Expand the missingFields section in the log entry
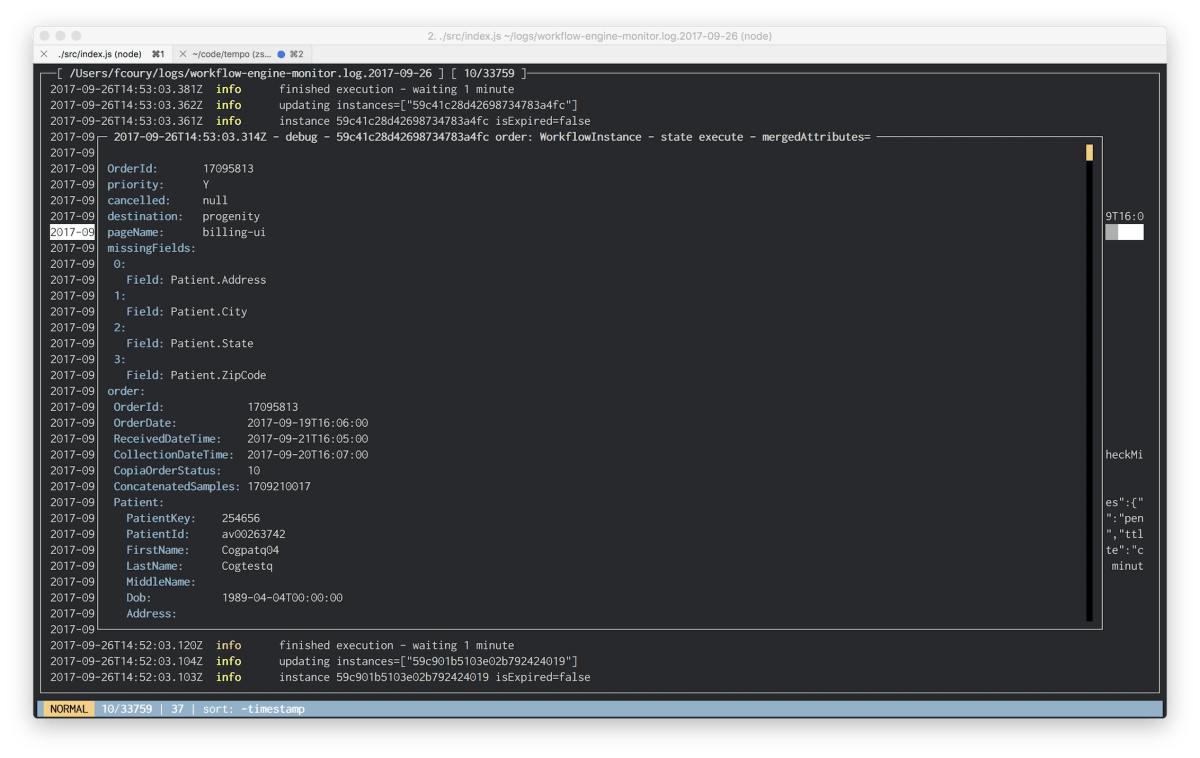Screen dimensions: 1200x758 point(150,247)
